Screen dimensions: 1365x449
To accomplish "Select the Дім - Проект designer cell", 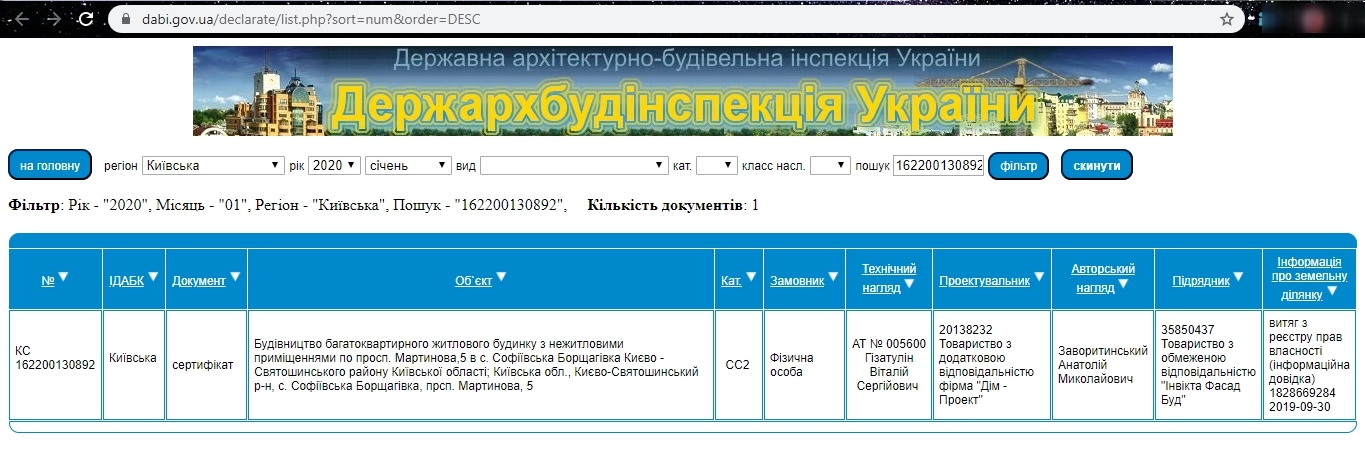I will click(x=992, y=365).
